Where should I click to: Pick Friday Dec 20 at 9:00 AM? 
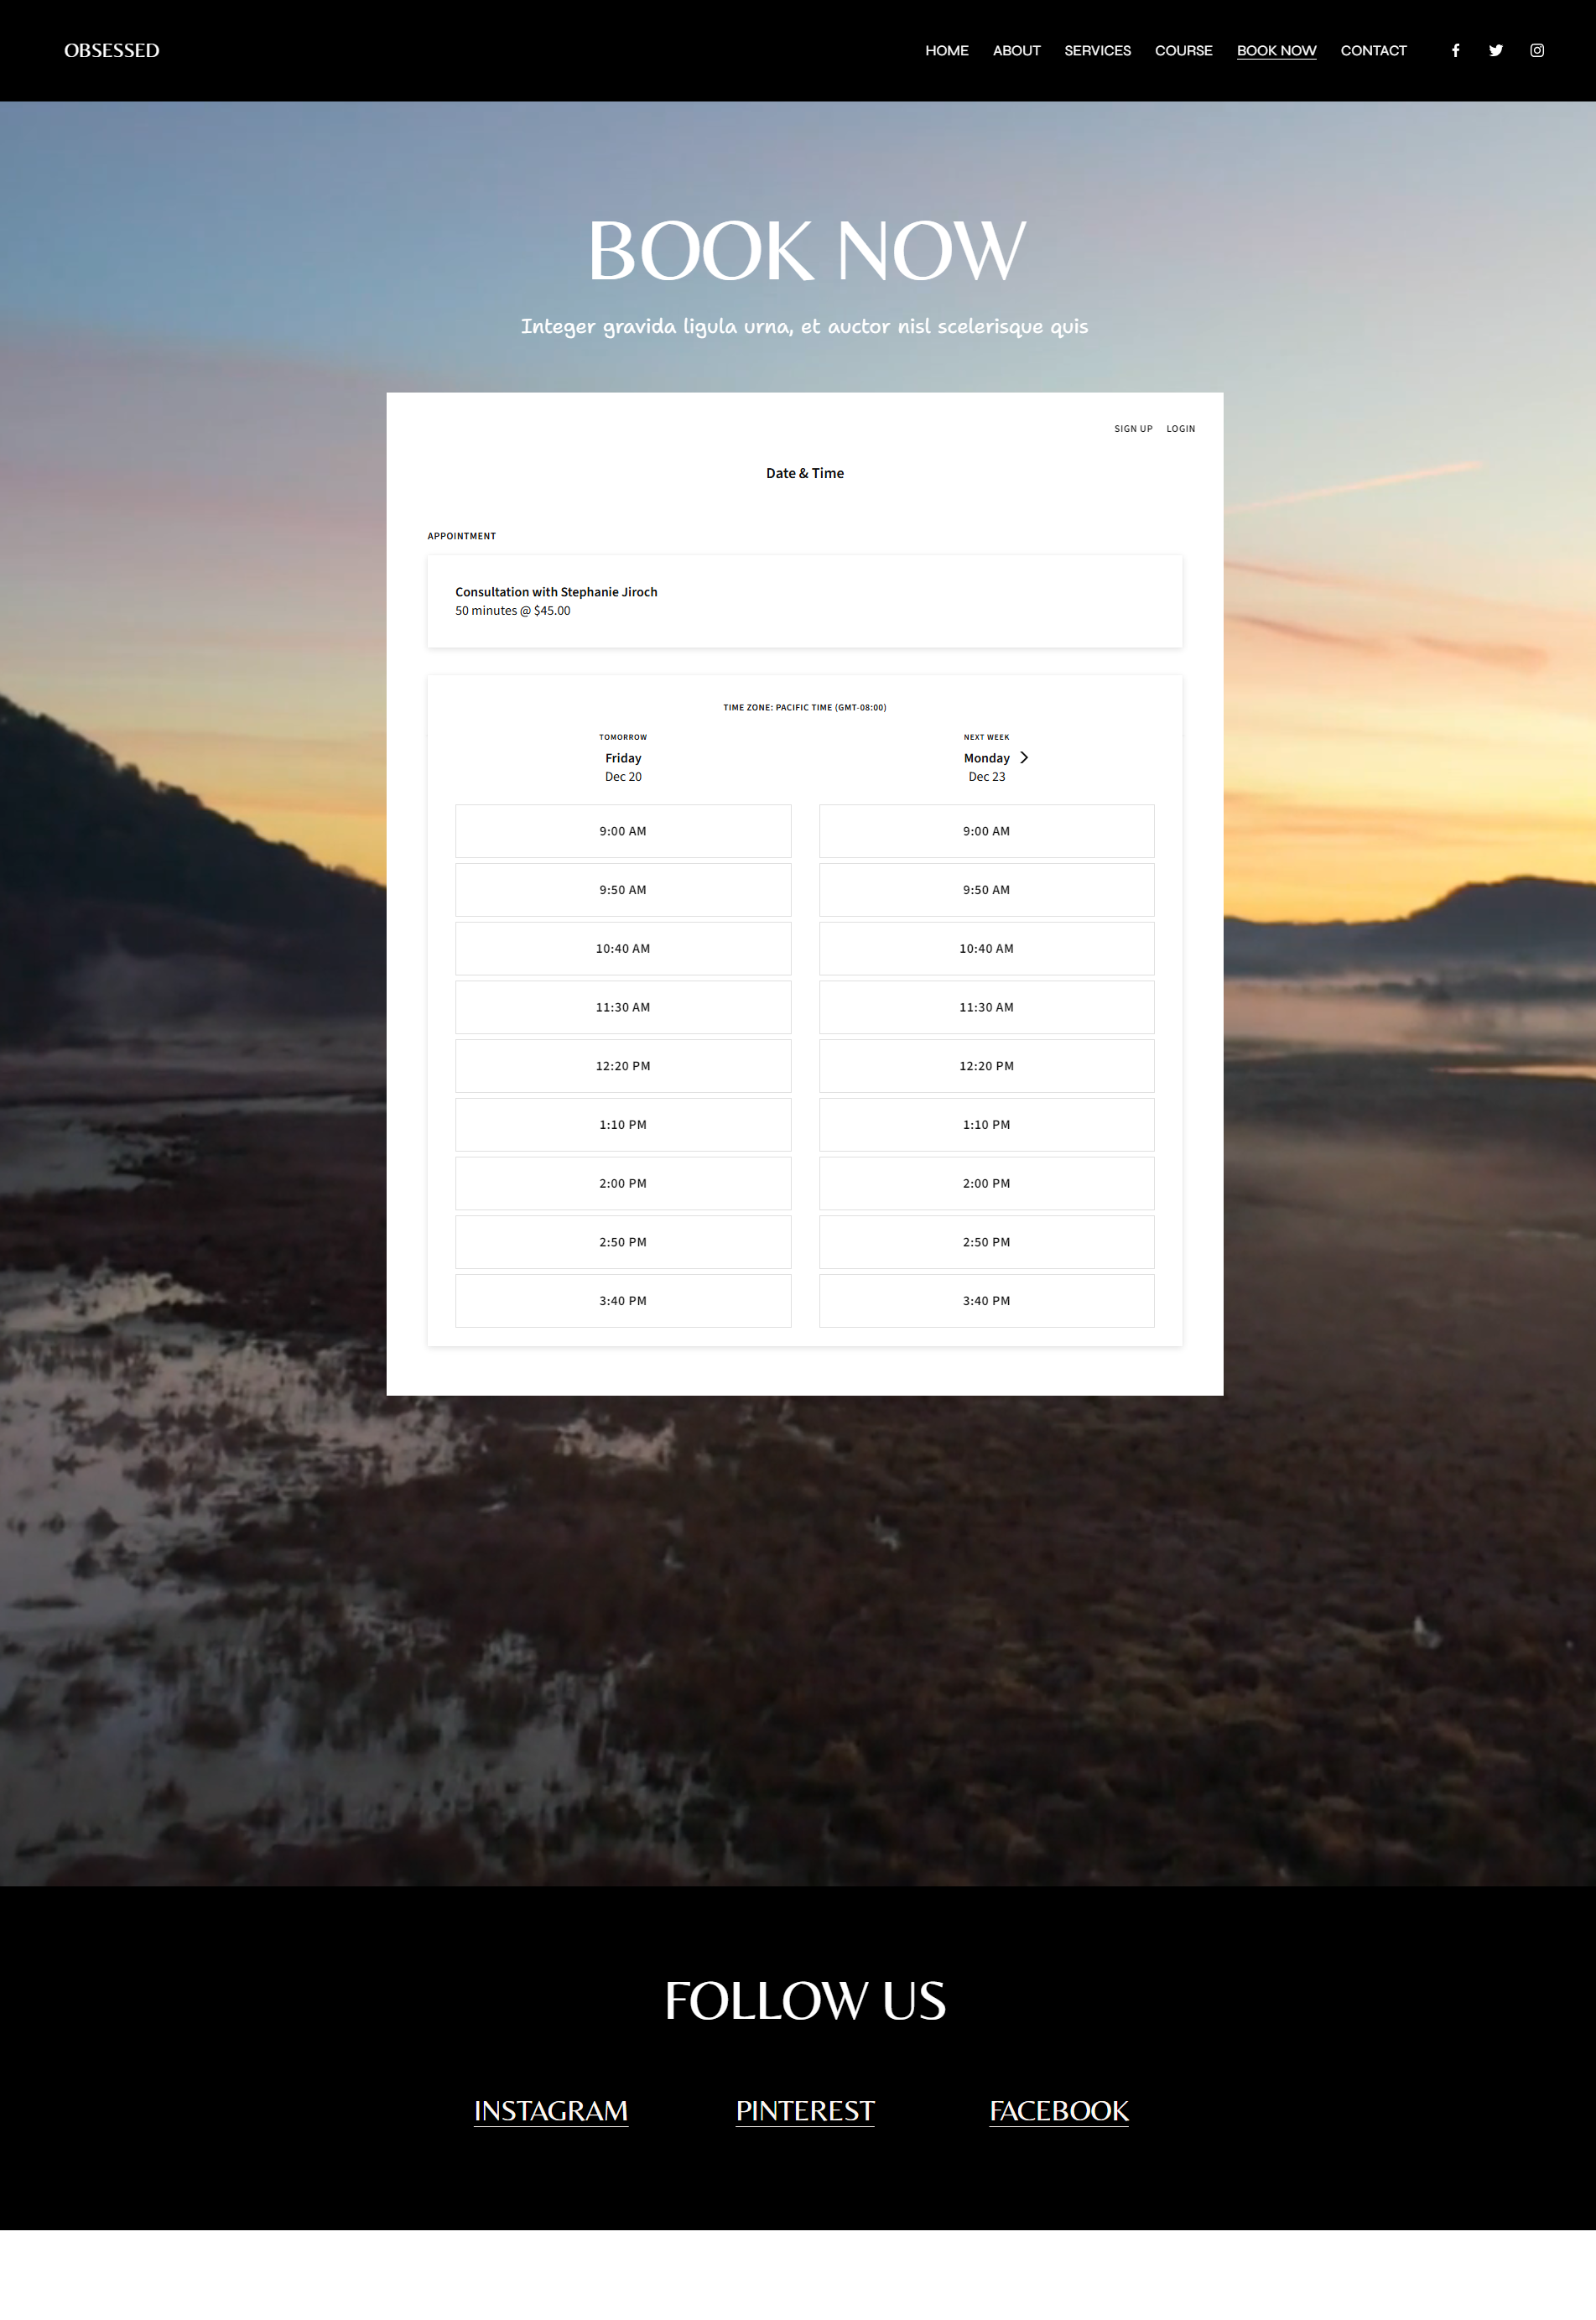tap(623, 831)
